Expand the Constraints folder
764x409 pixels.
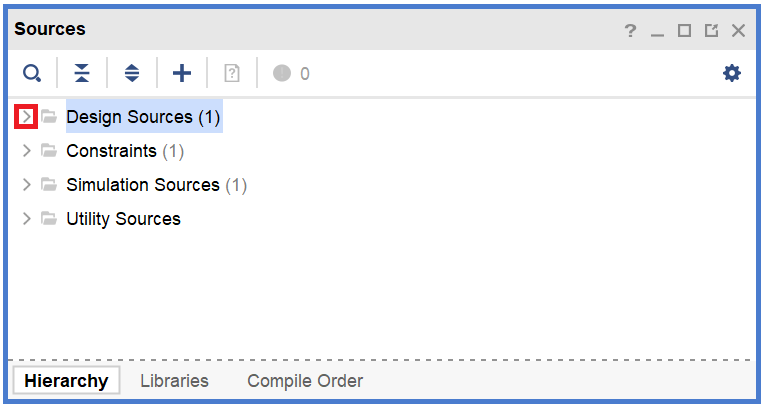pos(27,152)
